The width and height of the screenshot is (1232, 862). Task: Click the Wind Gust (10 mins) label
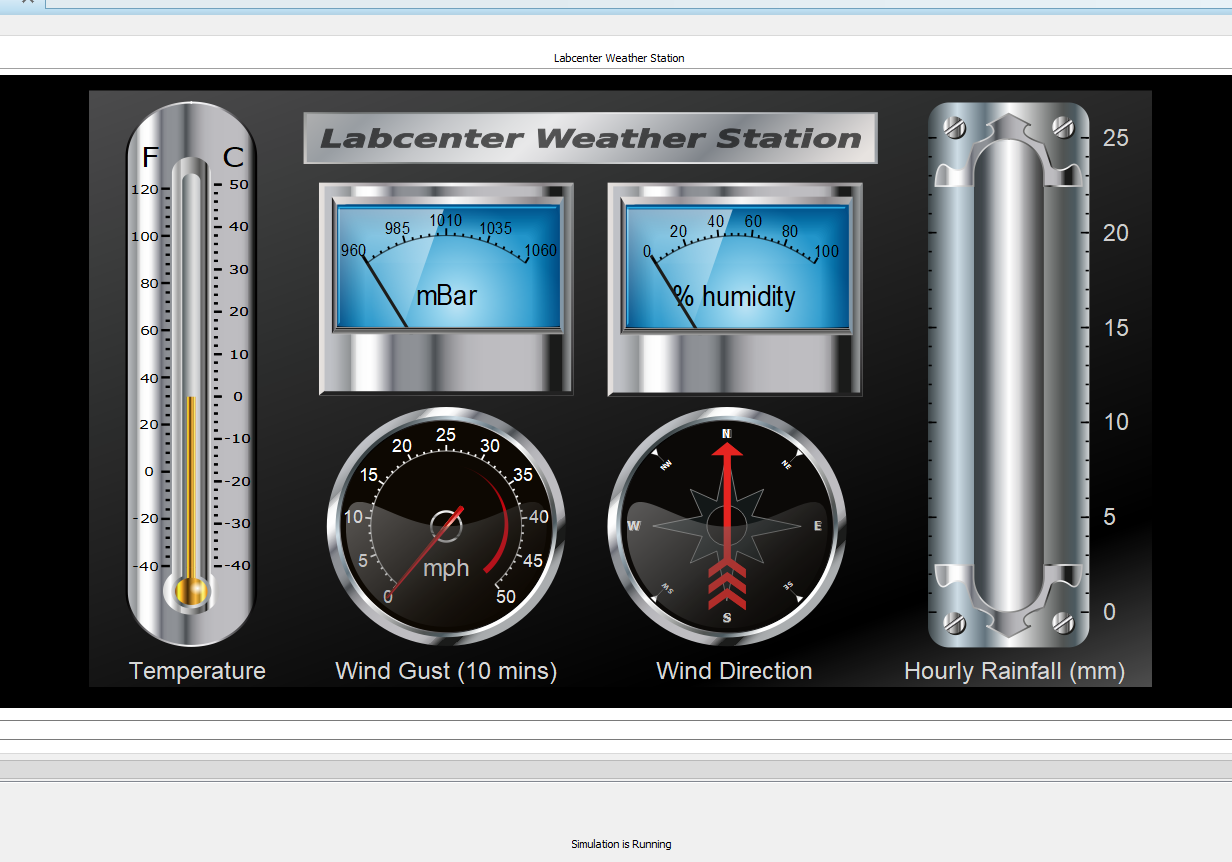tap(446, 671)
